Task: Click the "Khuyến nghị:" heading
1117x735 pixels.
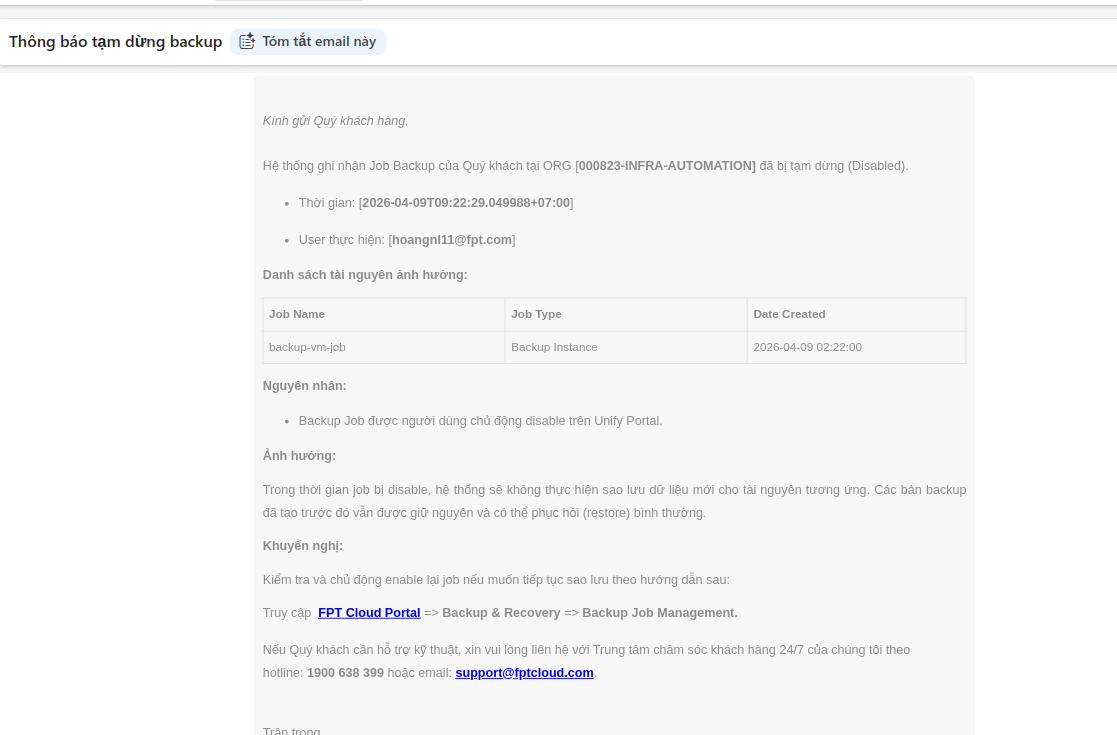Action: 302,546
